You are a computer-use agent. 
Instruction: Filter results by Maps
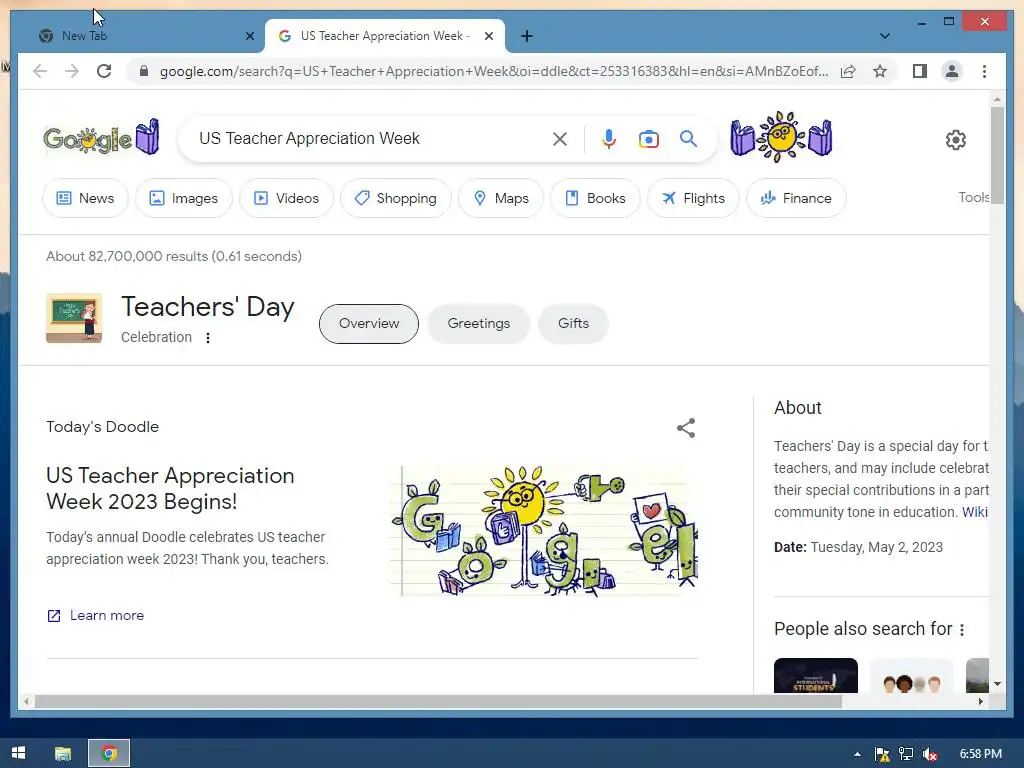coord(501,198)
